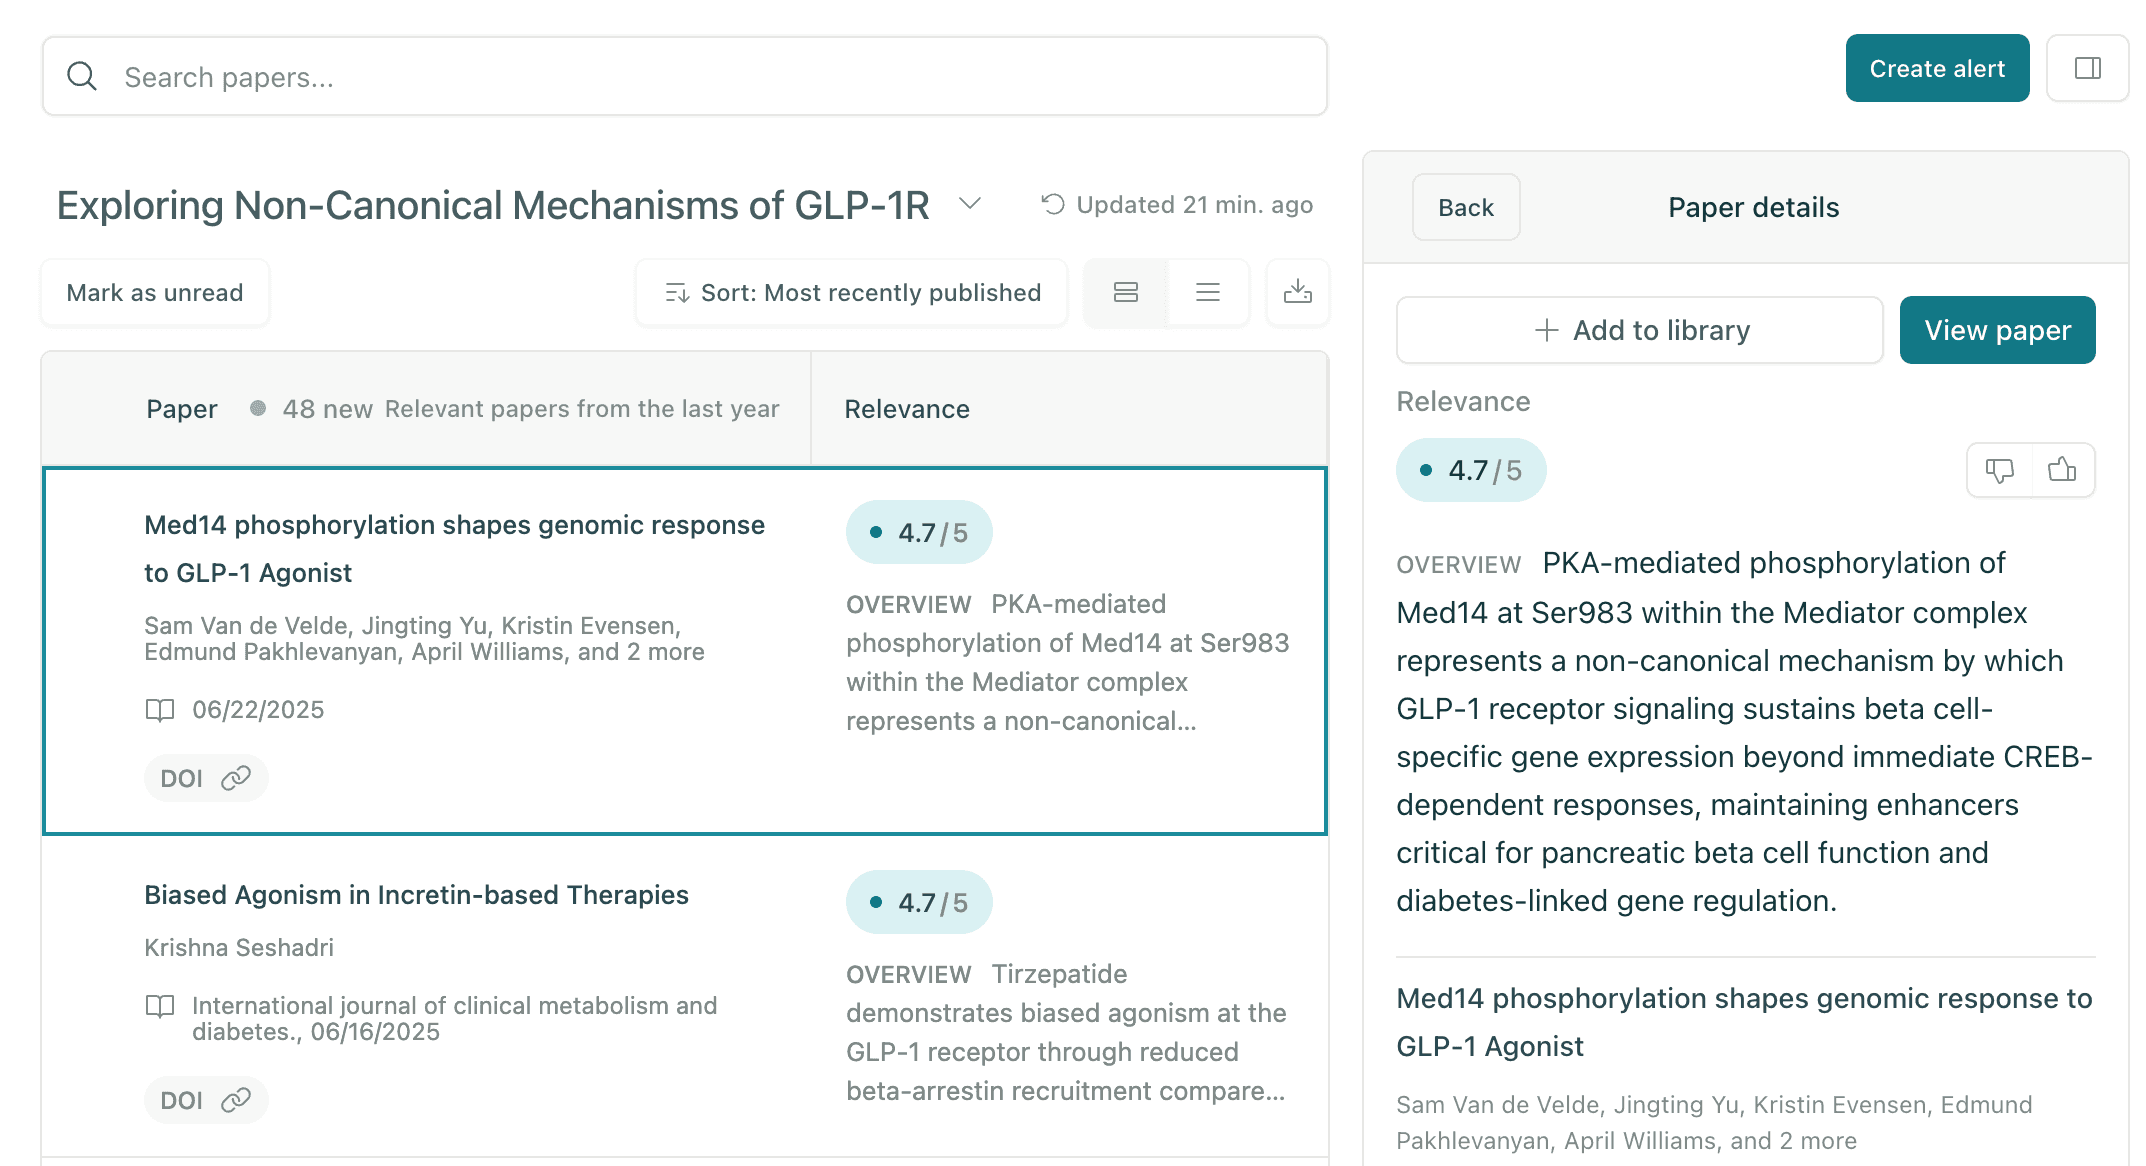The width and height of the screenshot is (2146, 1166).
Task: Click the thumbs up relevance feedback
Action: pos(2062,470)
